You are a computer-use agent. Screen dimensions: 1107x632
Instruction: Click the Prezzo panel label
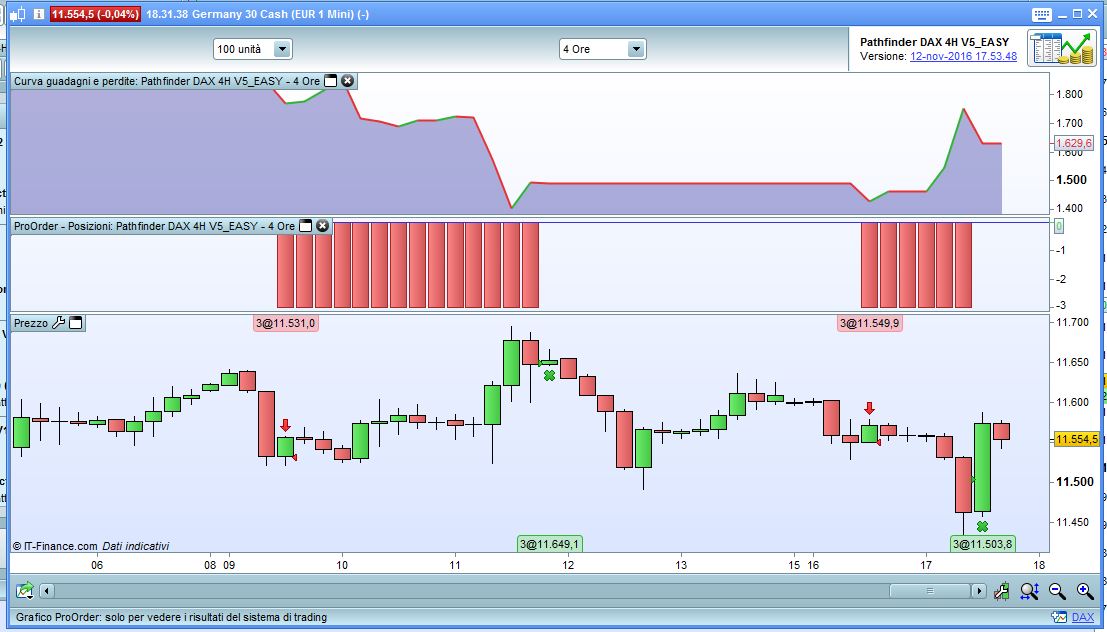point(31,323)
